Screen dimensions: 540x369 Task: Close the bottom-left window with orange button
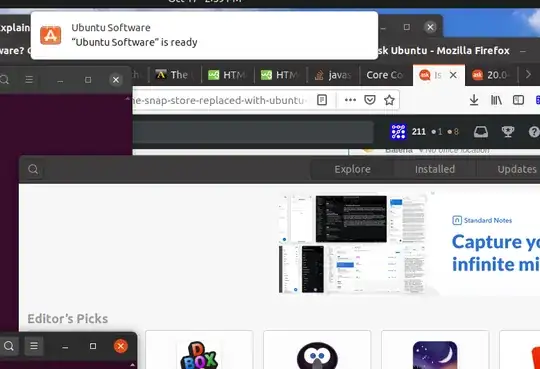(121, 346)
